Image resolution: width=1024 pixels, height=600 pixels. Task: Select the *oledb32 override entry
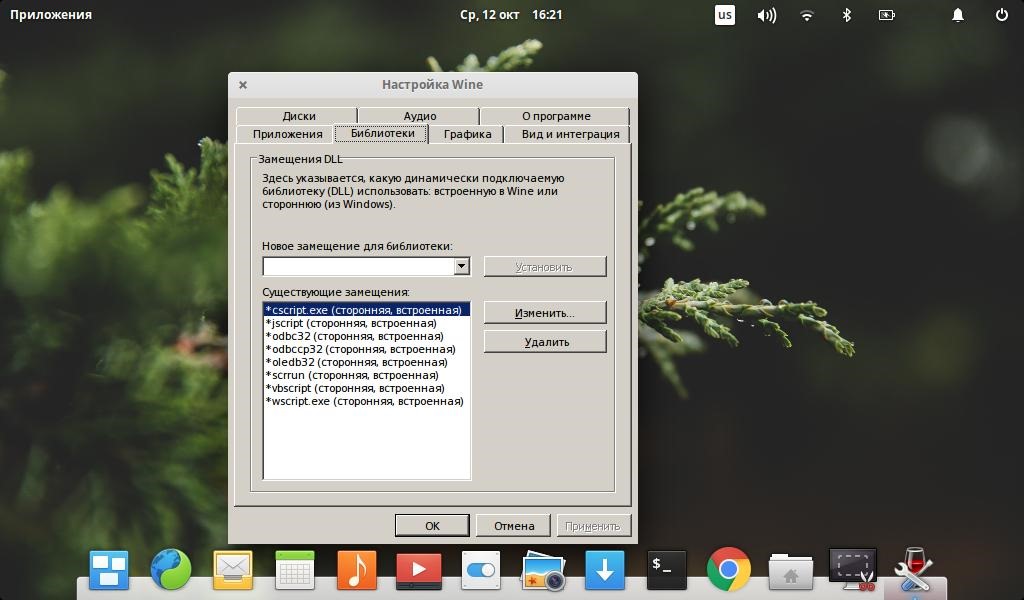tap(366, 362)
